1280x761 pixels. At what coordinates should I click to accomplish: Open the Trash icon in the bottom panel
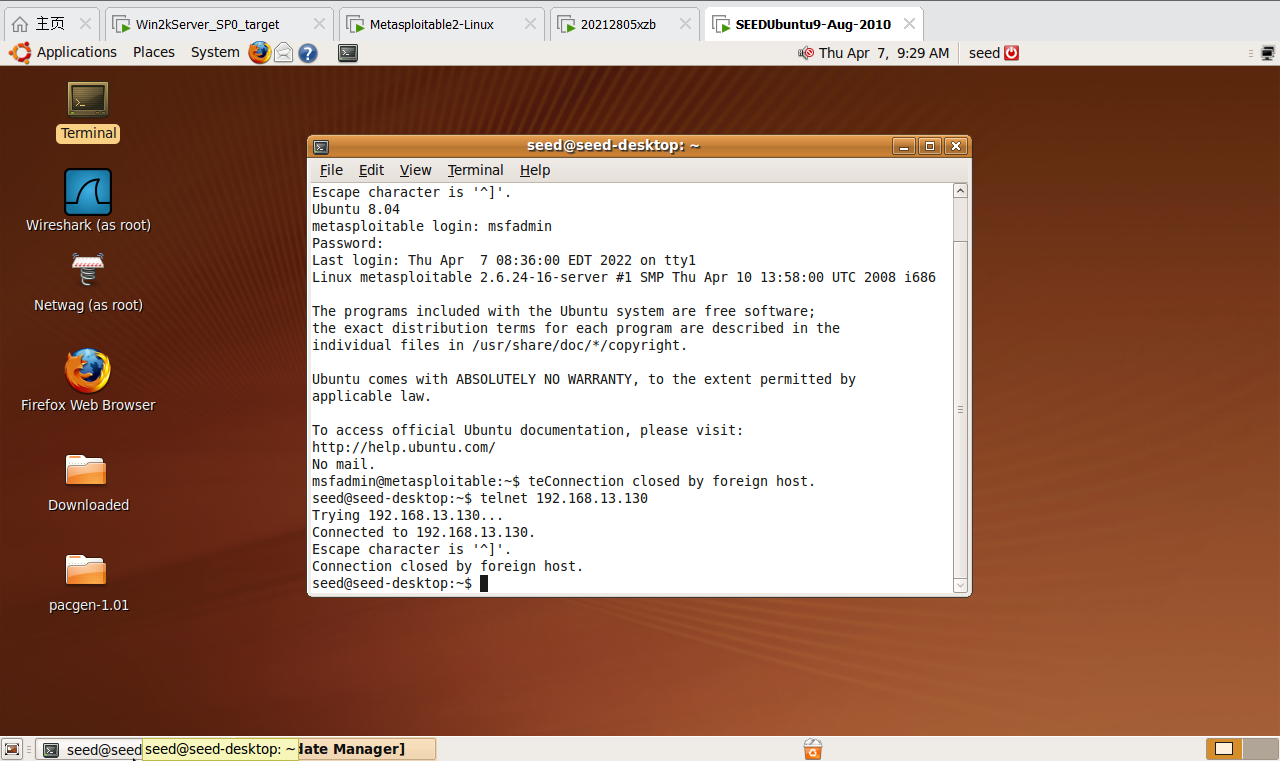click(x=813, y=749)
